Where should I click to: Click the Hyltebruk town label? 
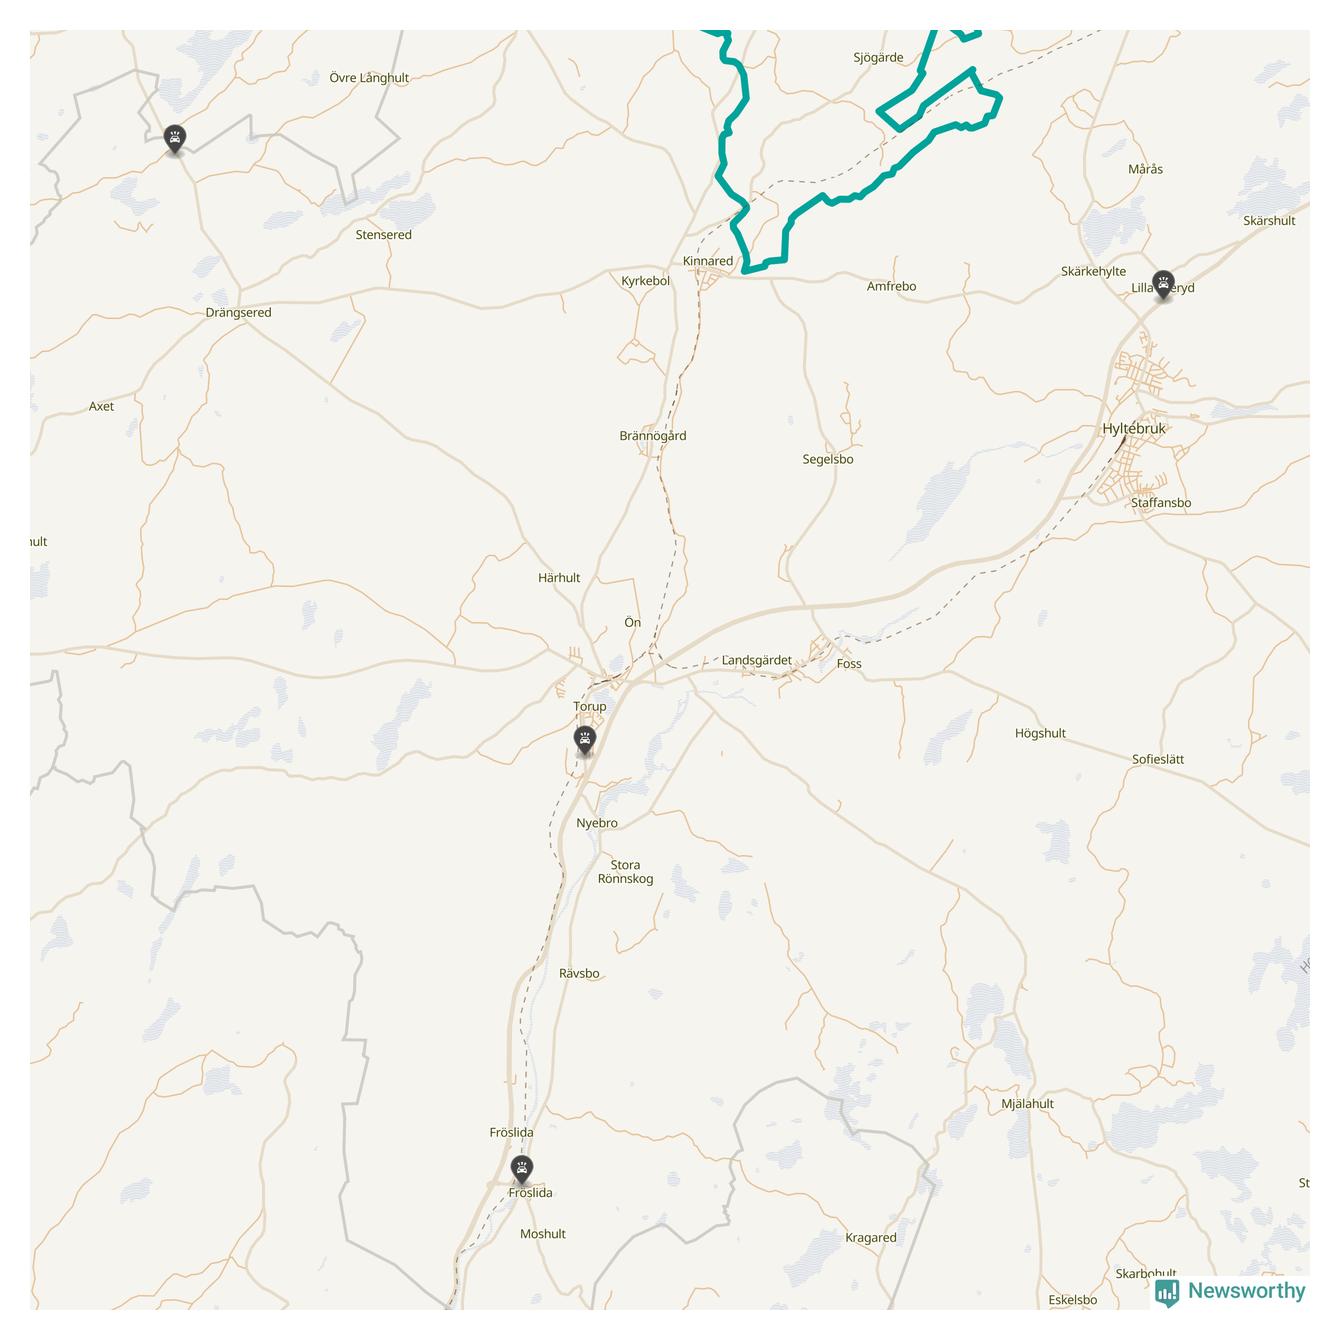1134,429
